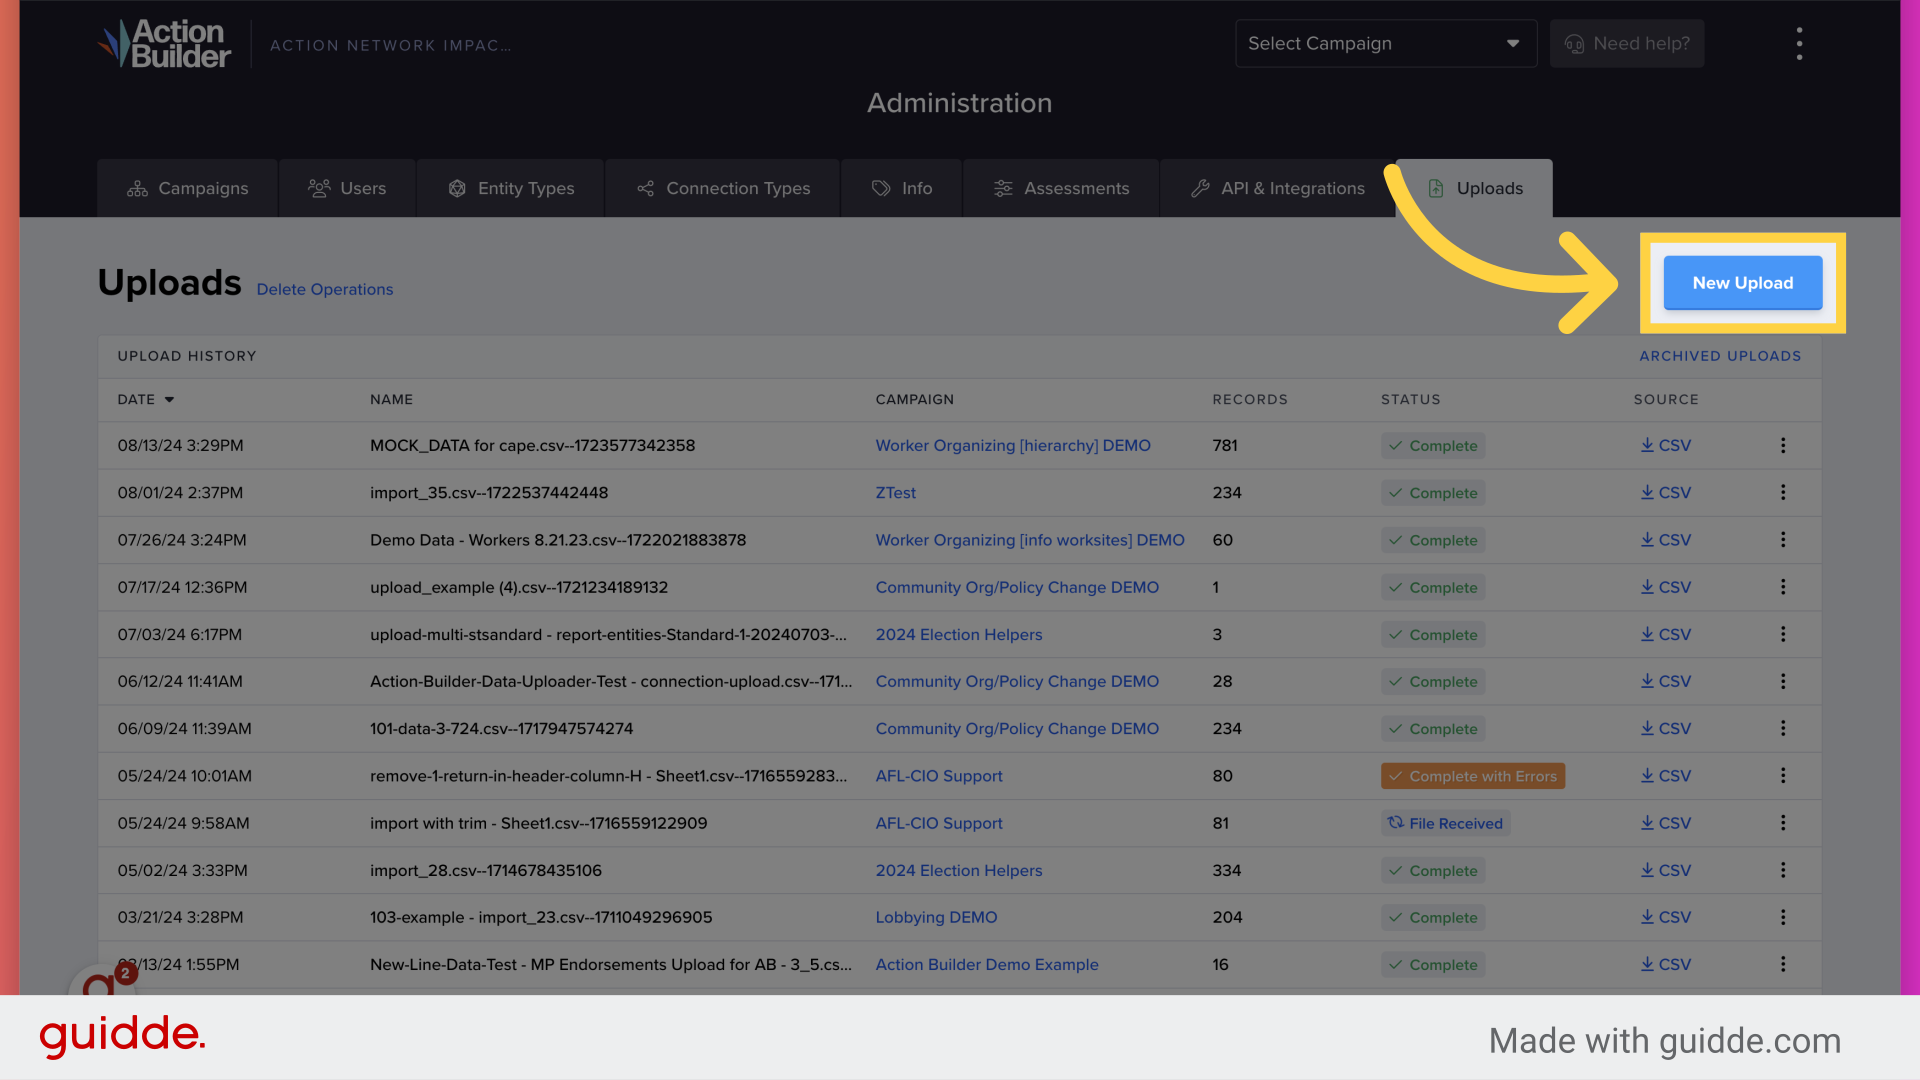Open the ZTest campaign link

coord(896,492)
